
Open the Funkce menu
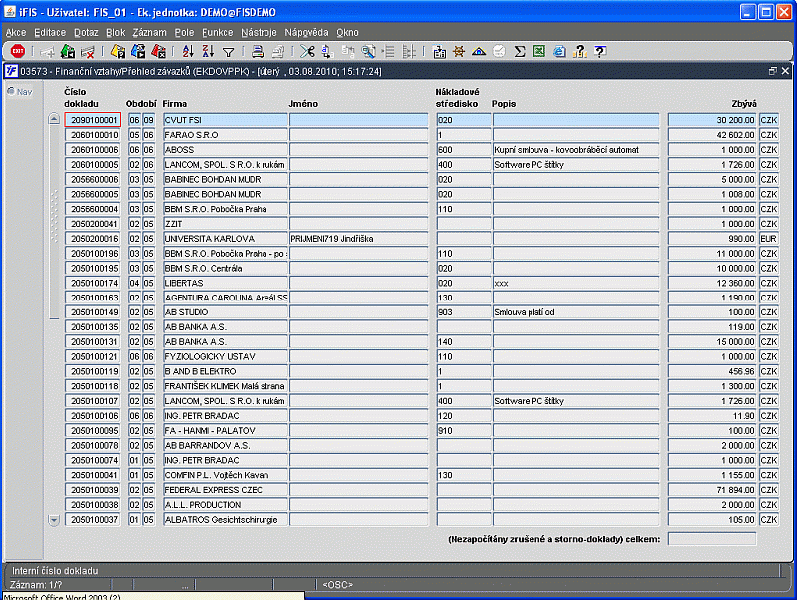point(218,33)
